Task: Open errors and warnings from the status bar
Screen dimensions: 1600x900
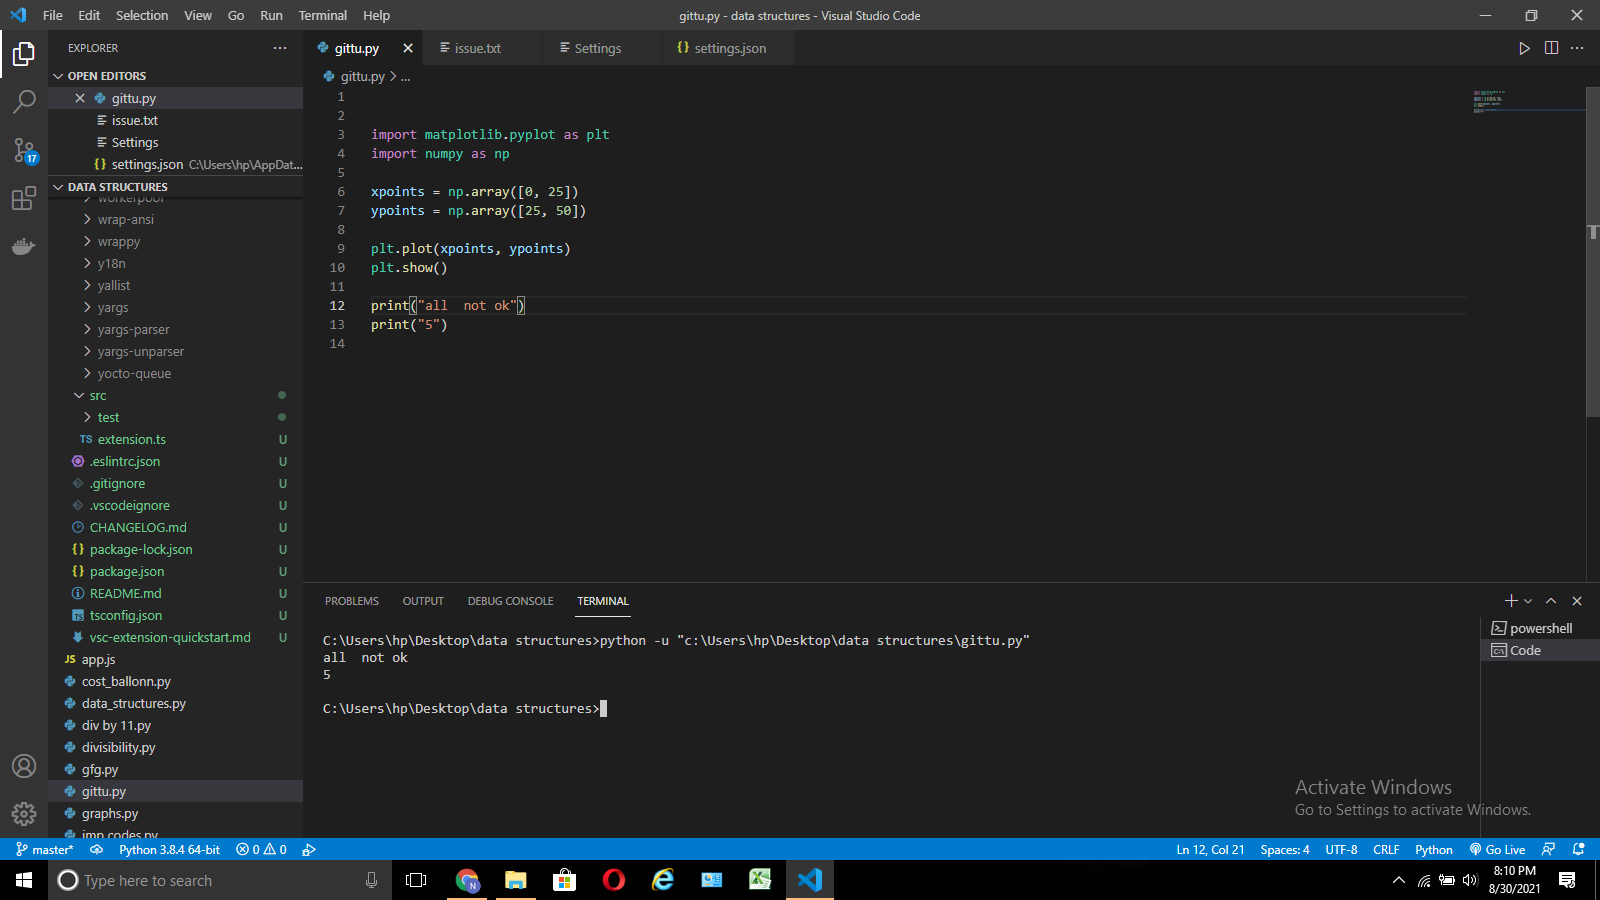Action: [260, 849]
